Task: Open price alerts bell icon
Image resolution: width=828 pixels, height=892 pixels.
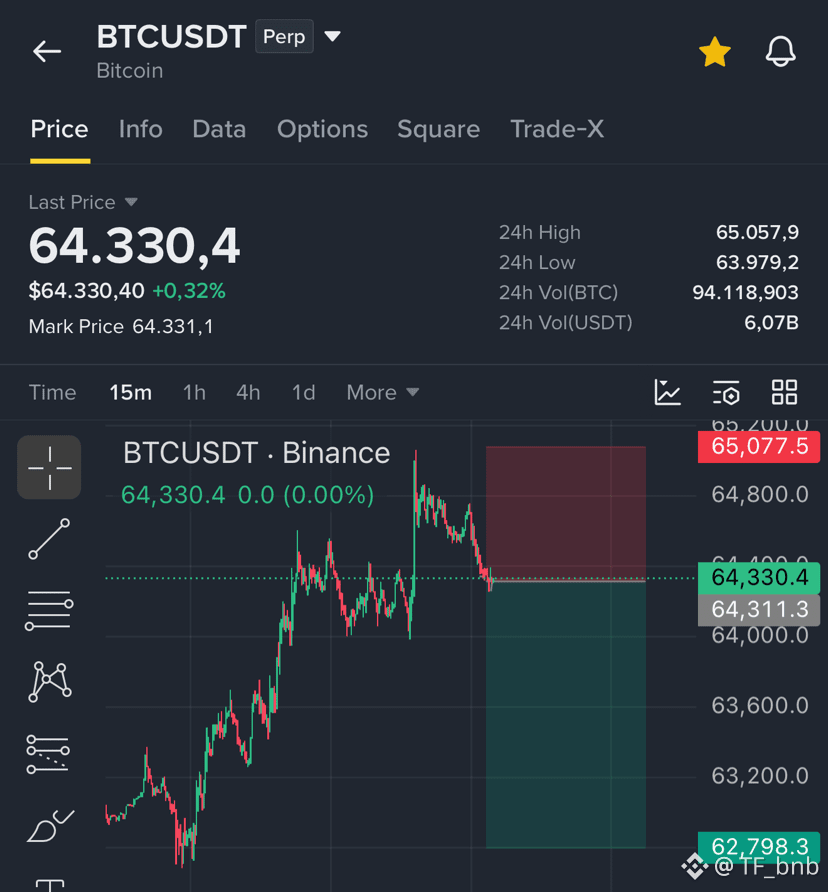Action: (780, 51)
